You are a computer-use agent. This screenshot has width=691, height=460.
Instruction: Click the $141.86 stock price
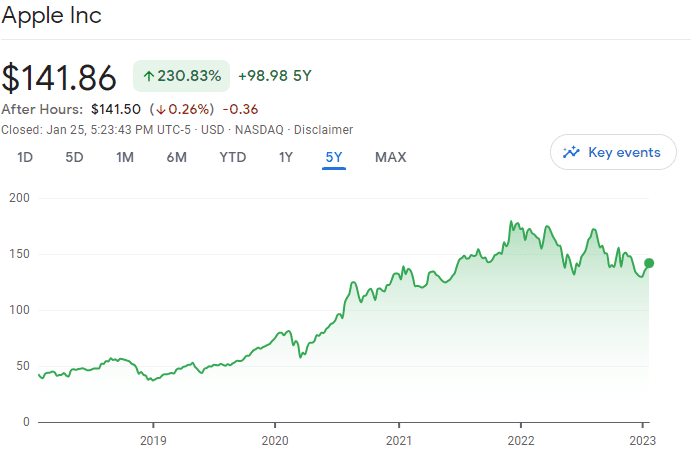pos(59,77)
